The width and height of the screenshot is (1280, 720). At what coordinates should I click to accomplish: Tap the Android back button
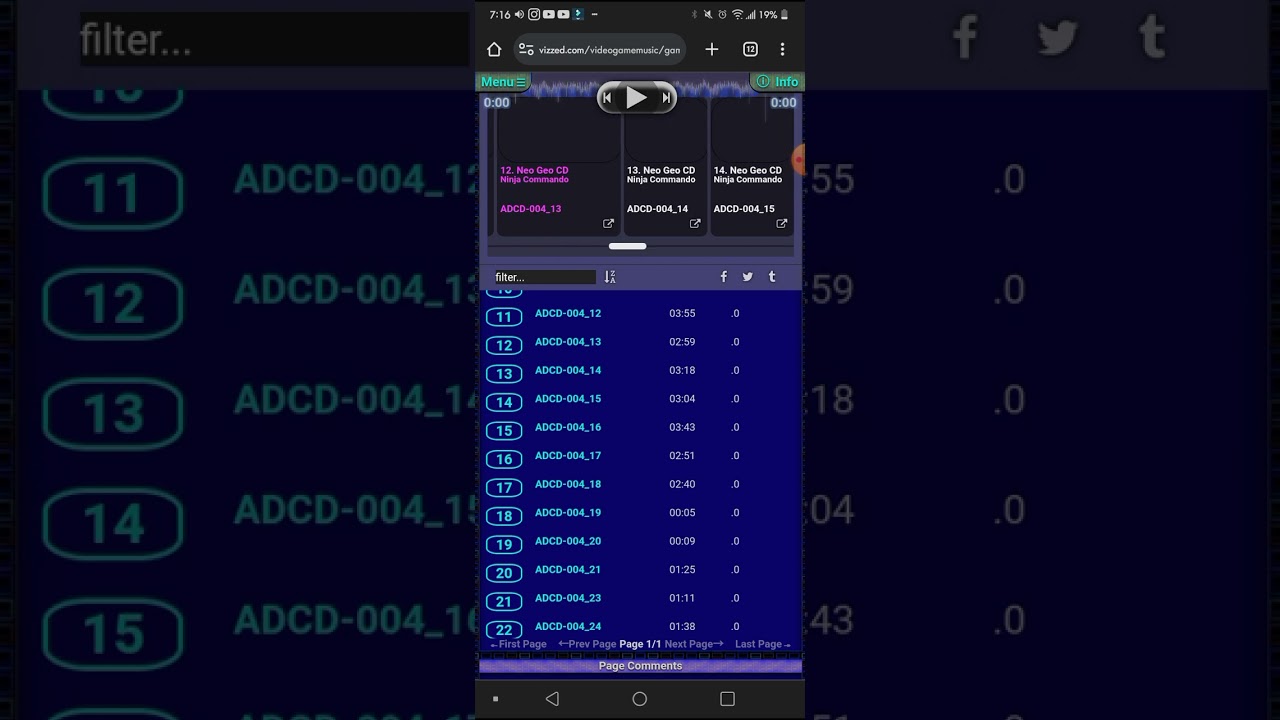tap(552, 699)
